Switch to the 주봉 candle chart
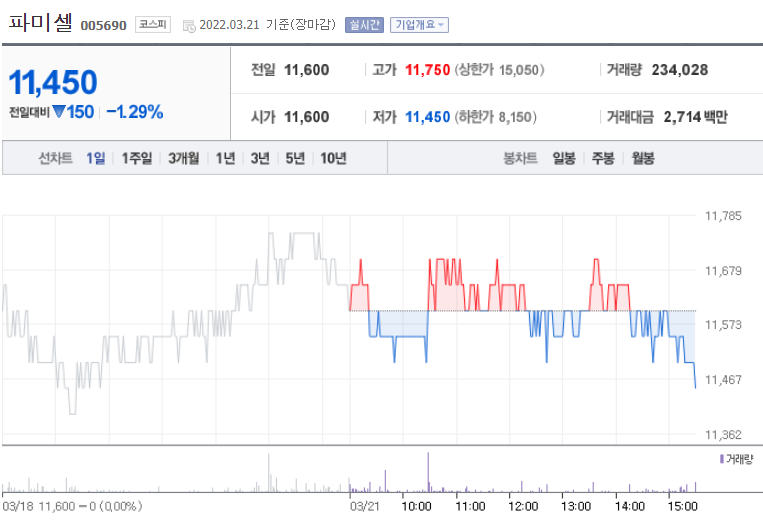763x522 pixels. [x=603, y=158]
